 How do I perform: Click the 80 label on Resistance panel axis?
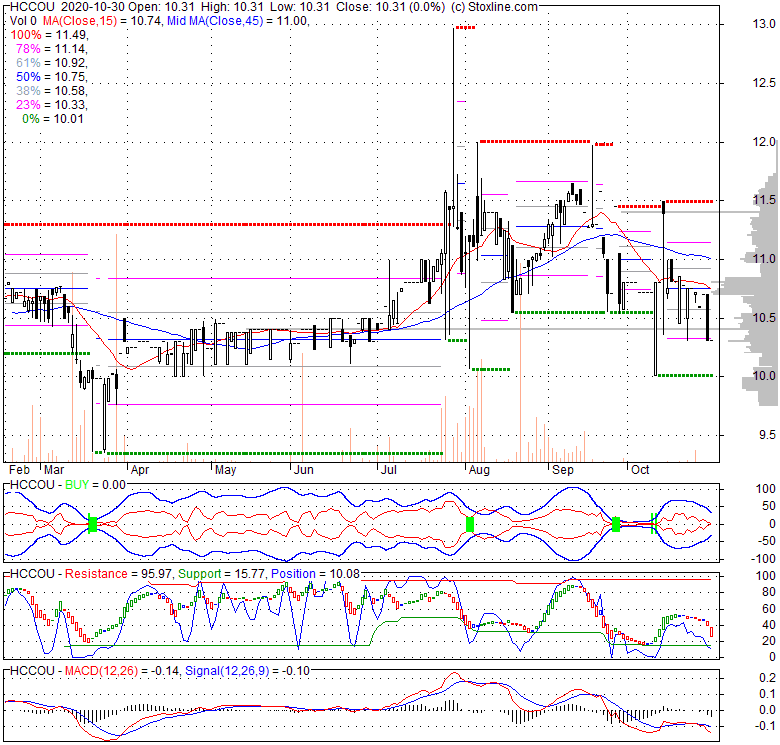pos(769,592)
